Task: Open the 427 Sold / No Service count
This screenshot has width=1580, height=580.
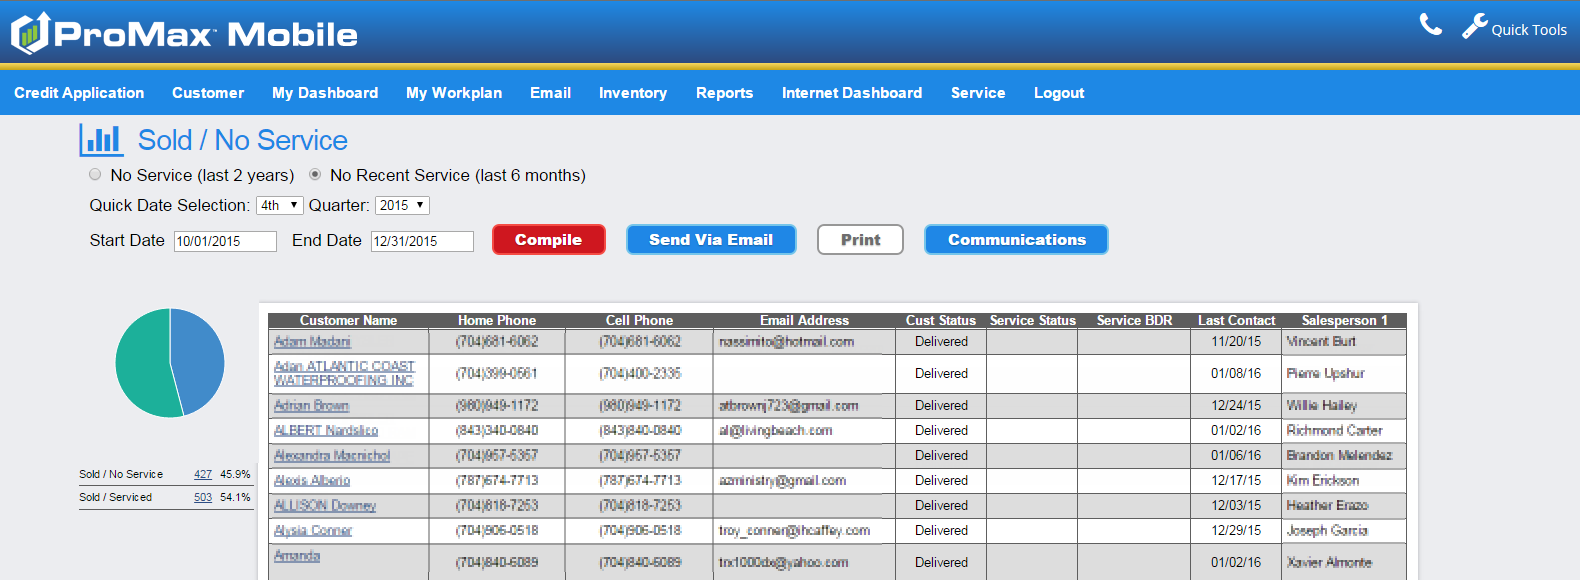Action: click(203, 474)
